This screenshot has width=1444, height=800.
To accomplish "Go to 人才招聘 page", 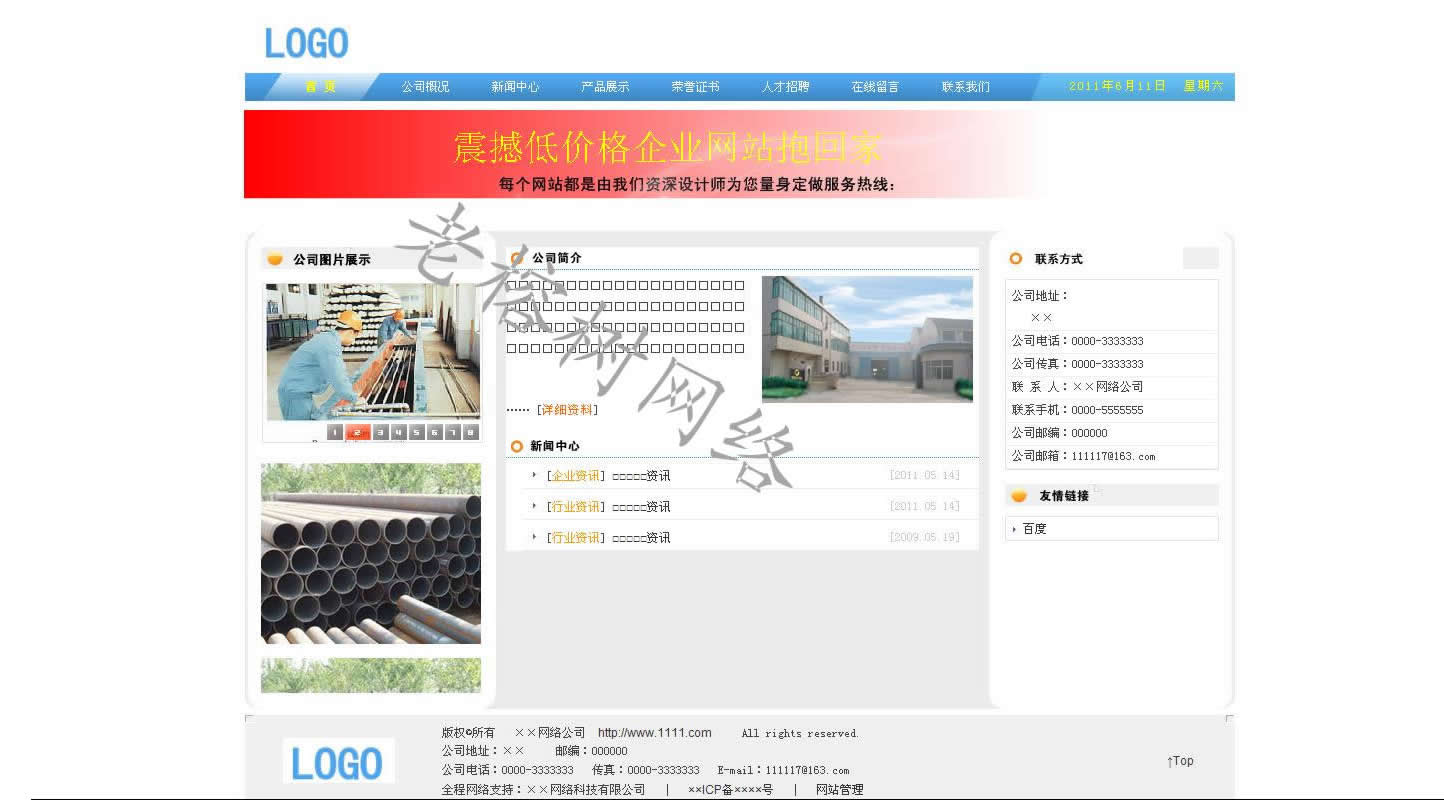I will point(785,87).
